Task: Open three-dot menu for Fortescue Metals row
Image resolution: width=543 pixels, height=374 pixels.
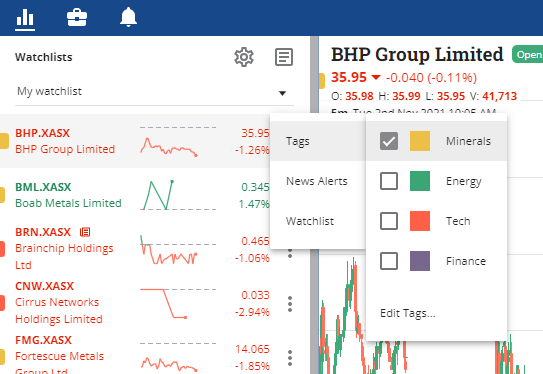Action: 290,358
